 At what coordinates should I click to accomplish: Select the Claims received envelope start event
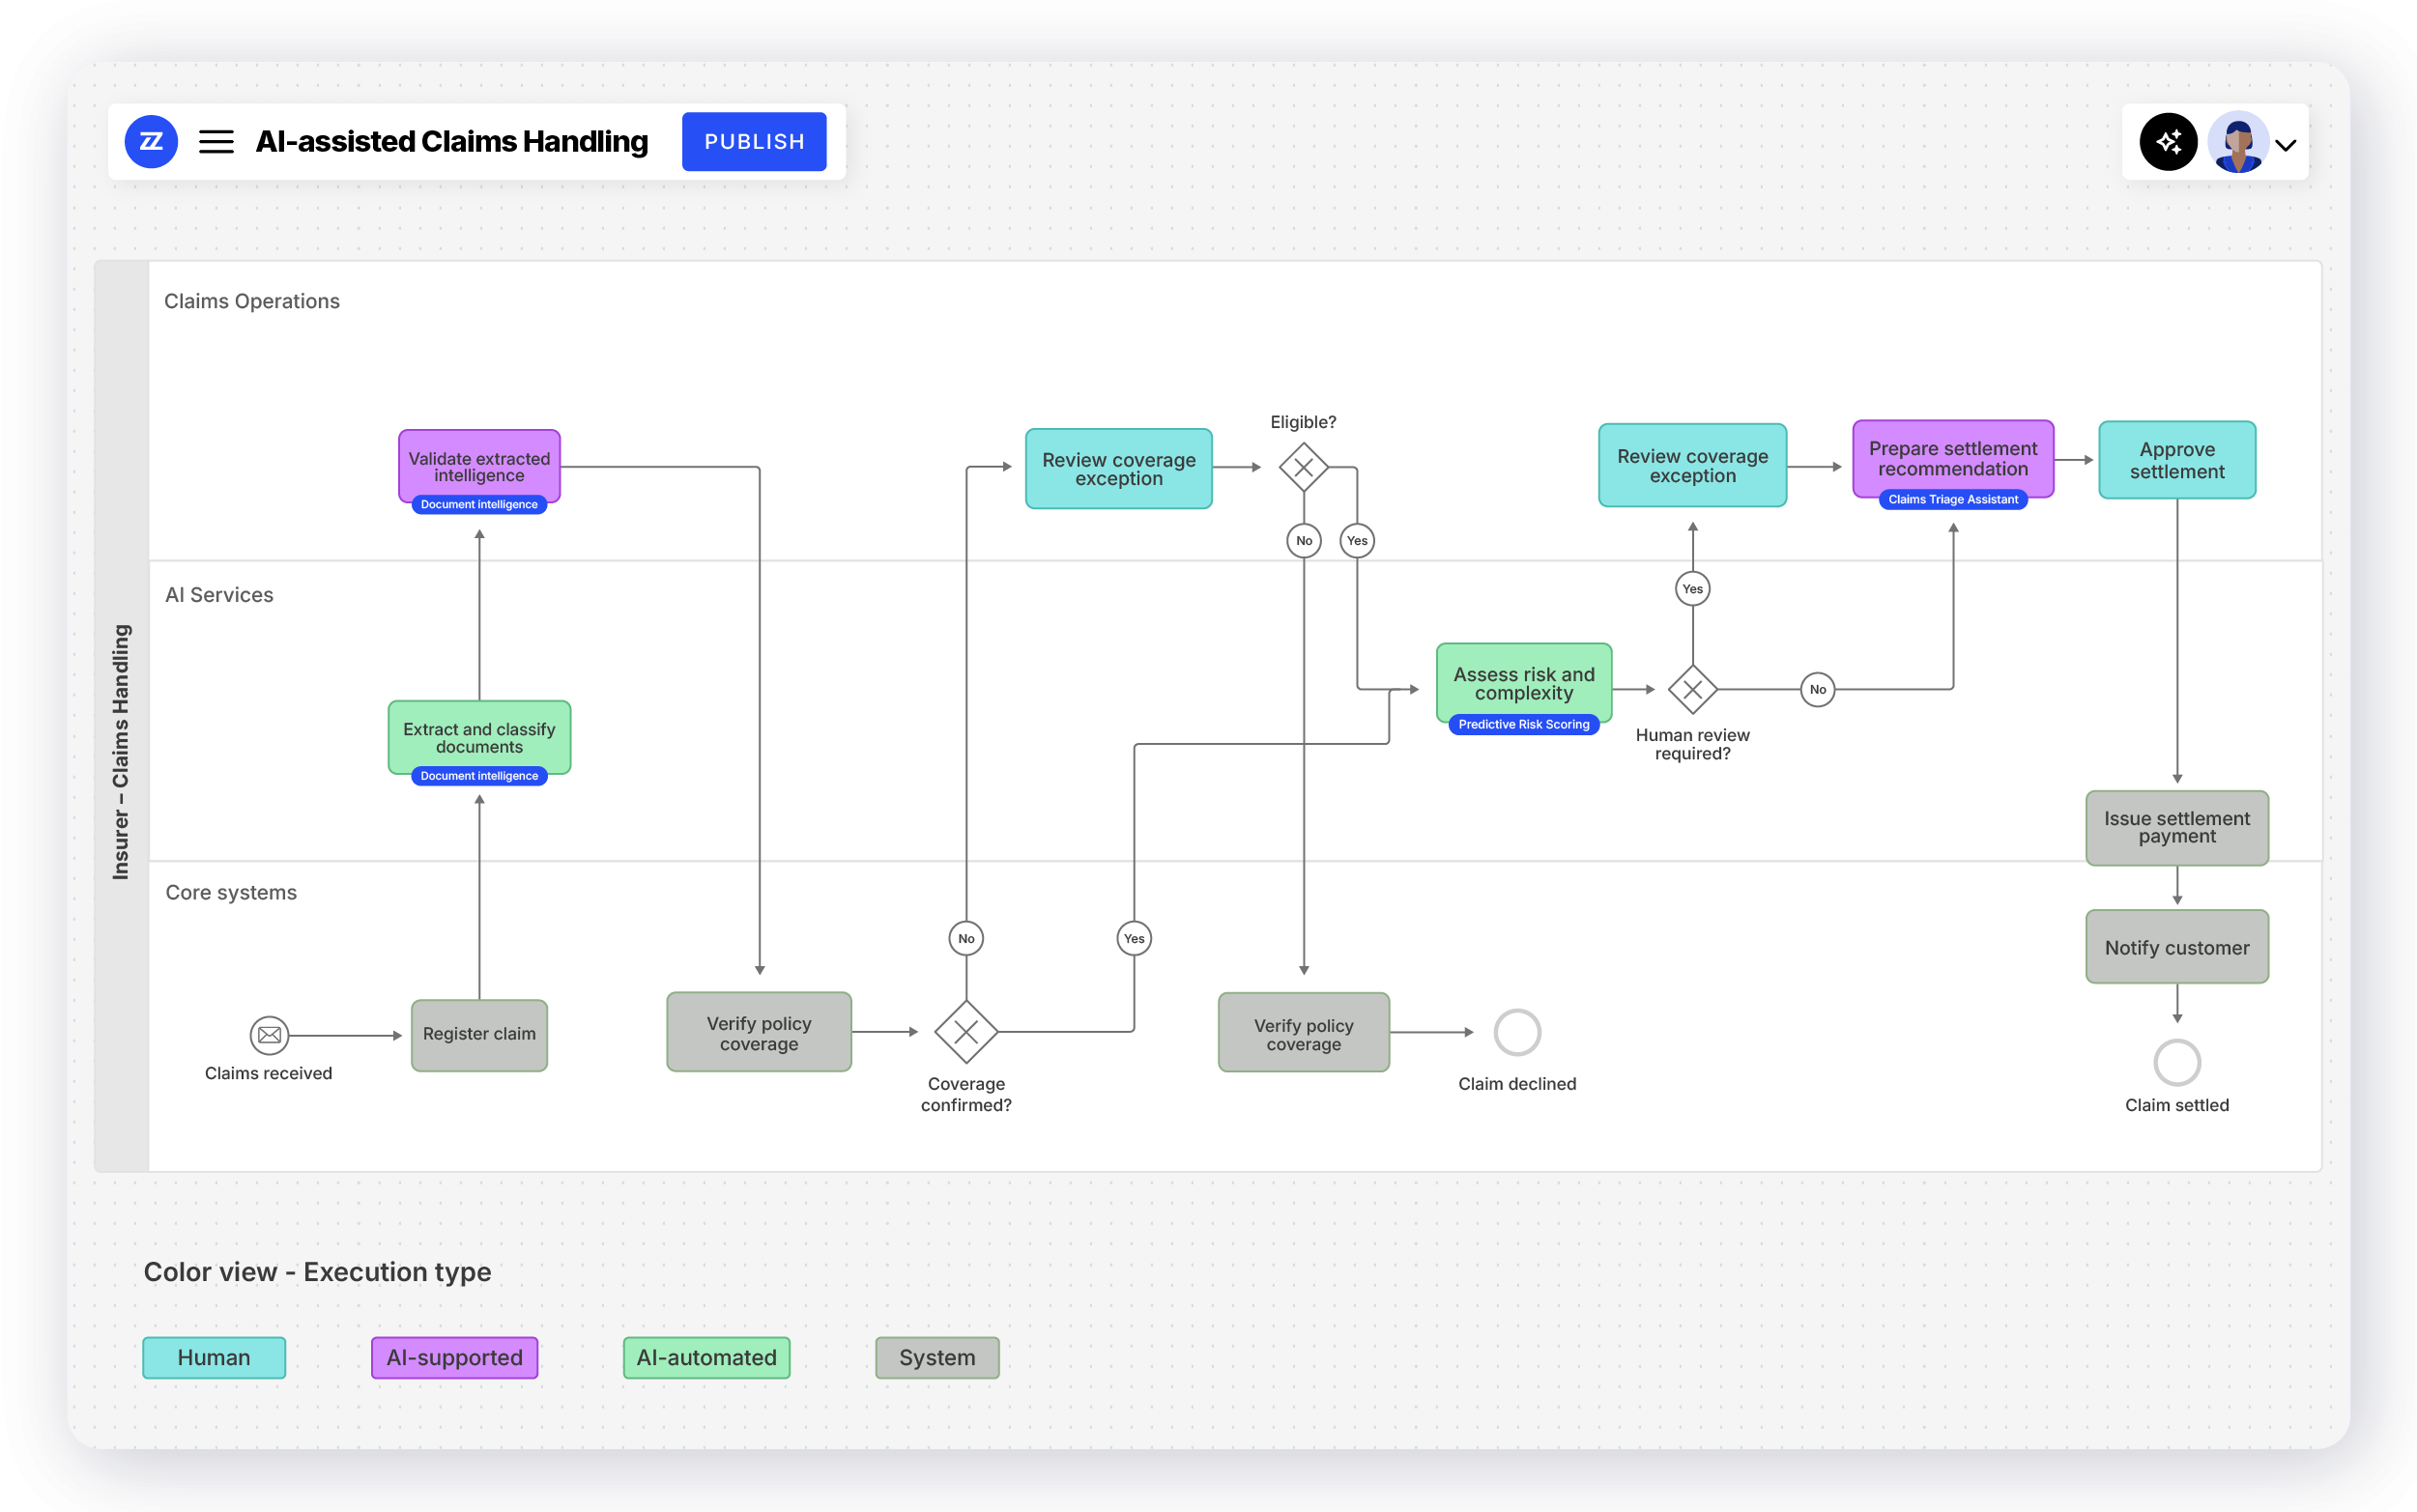pos(269,1035)
